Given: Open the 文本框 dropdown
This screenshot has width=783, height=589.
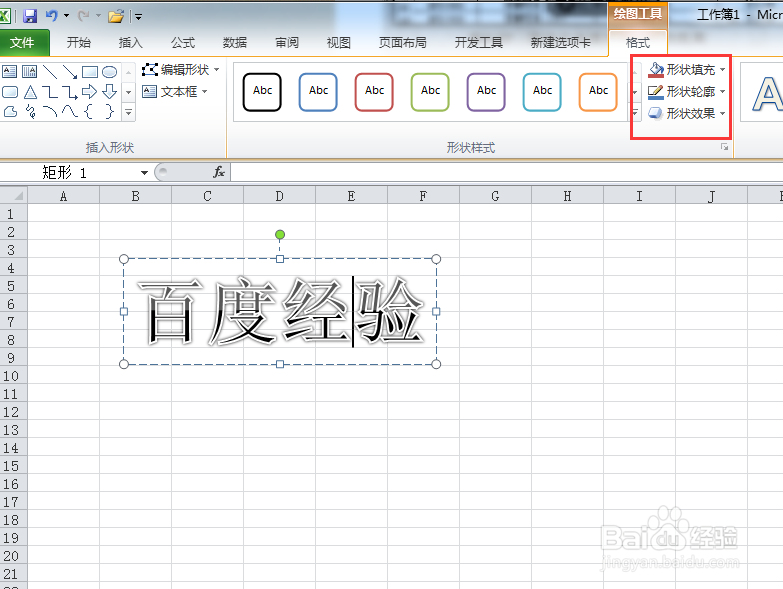Looking at the screenshot, I should (x=175, y=91).
